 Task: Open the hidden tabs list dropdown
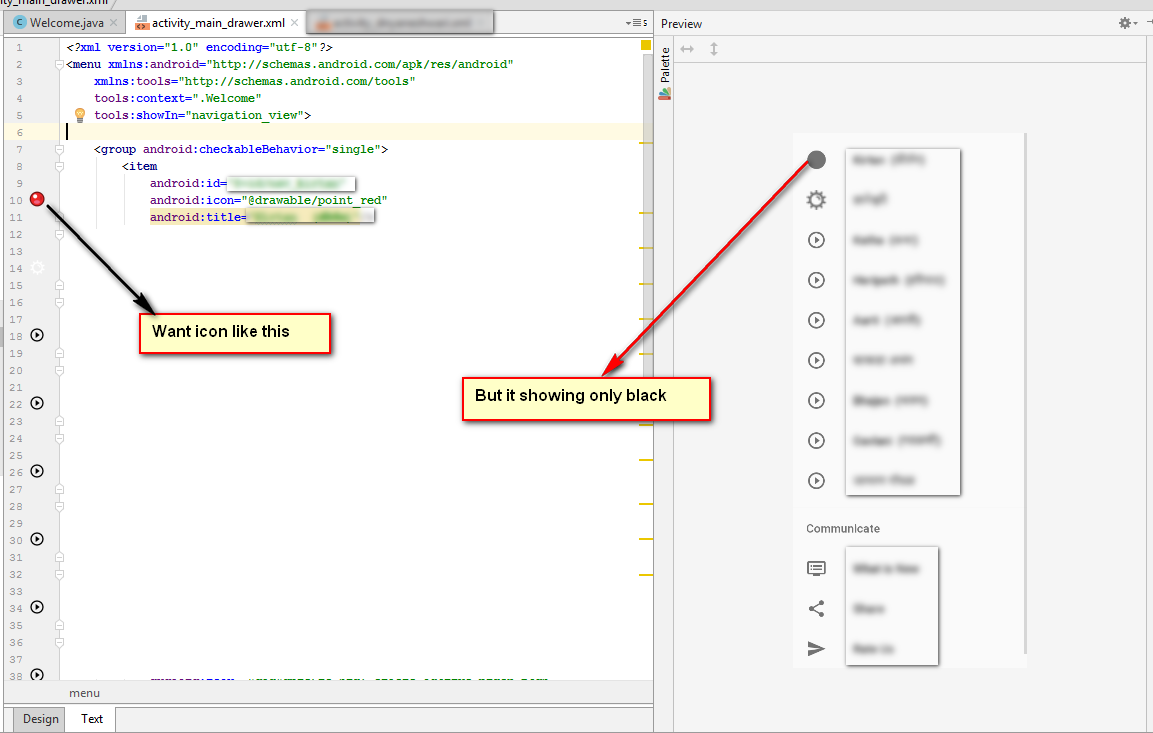tap(635, 22)
